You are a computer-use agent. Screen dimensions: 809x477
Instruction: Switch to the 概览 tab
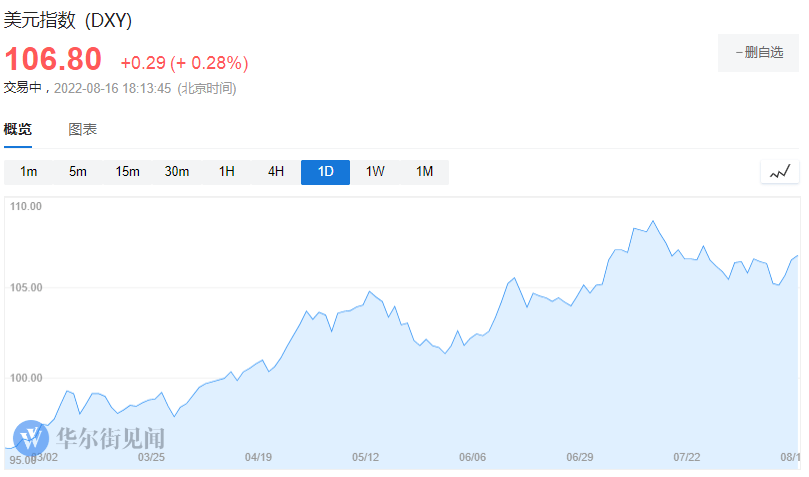pyautogui.click(x=18, y=129)
